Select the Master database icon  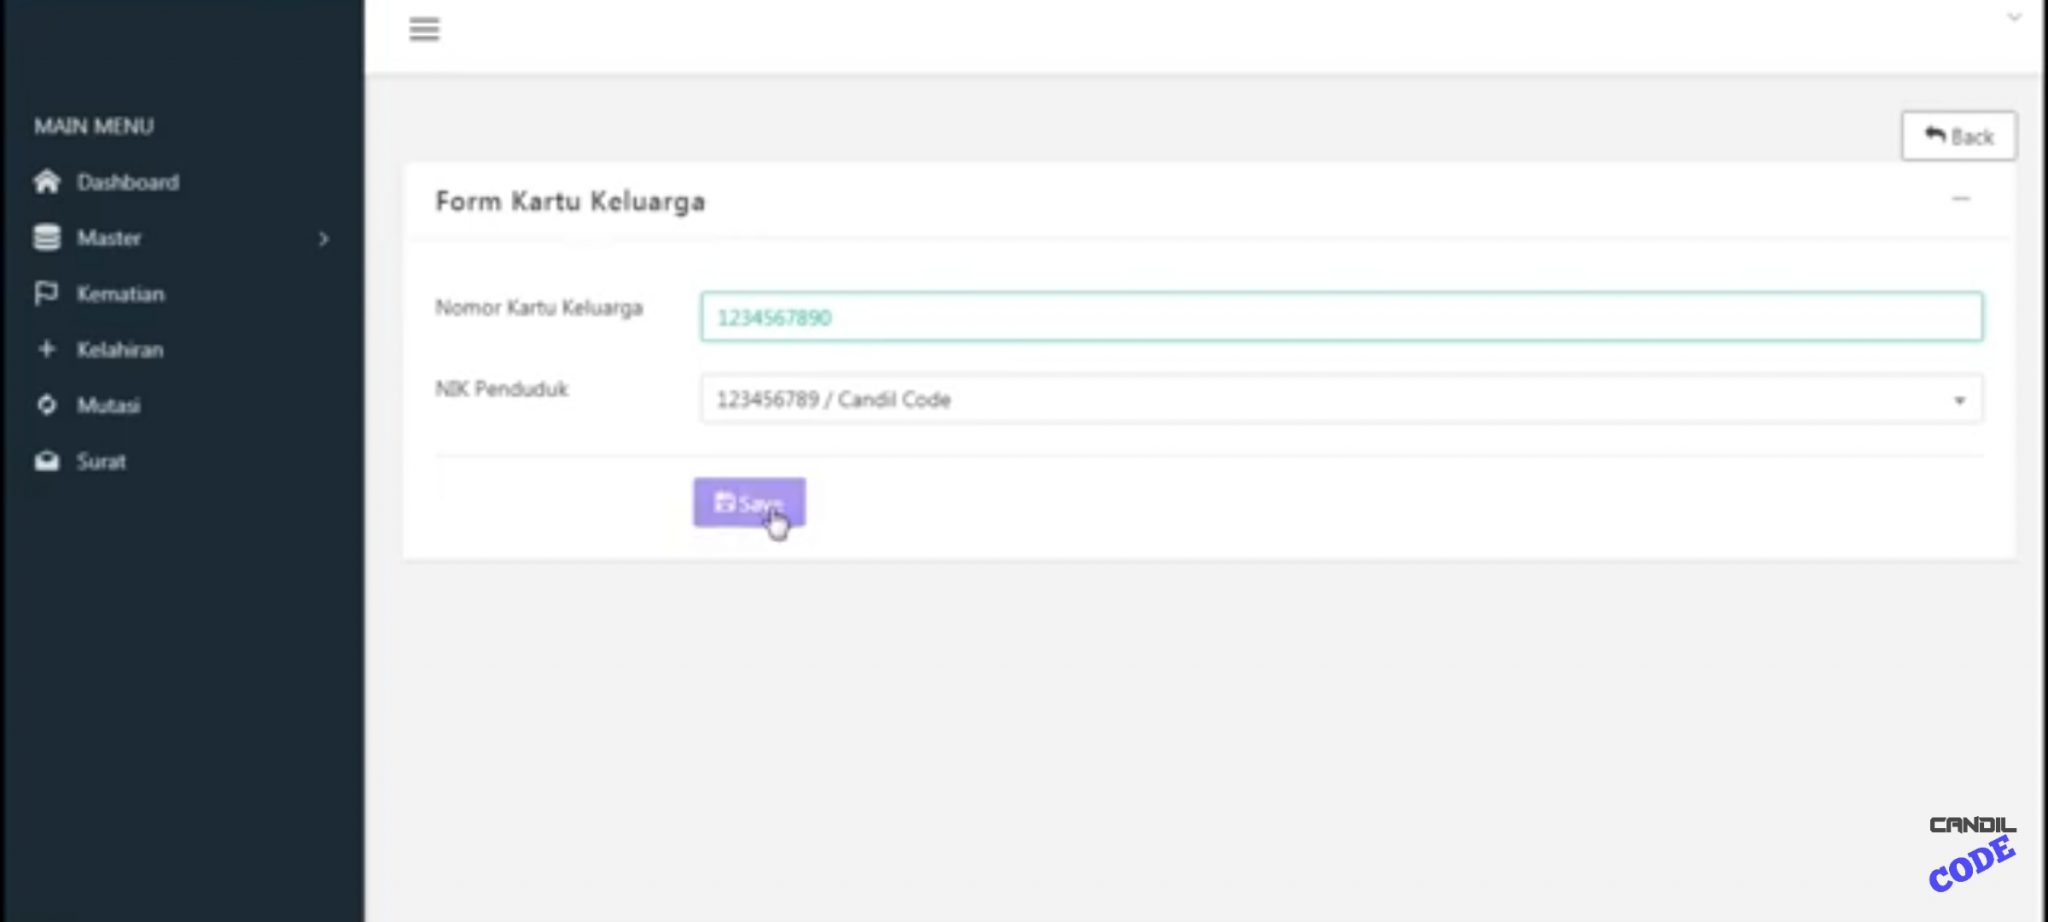[45, 237]
